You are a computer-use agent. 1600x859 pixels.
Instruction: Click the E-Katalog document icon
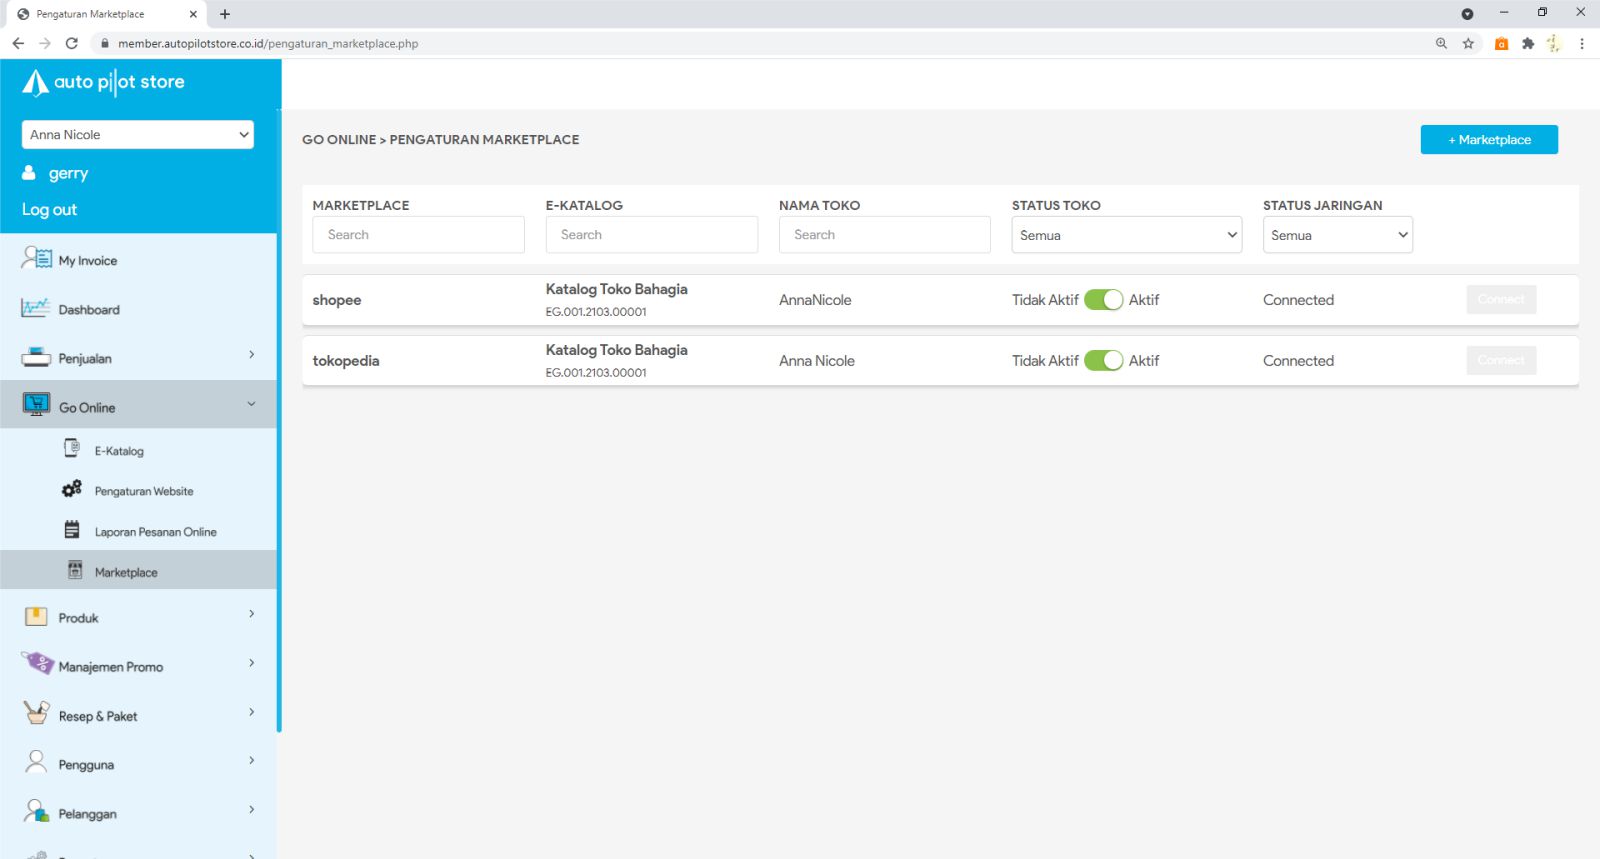click(72, 448)
